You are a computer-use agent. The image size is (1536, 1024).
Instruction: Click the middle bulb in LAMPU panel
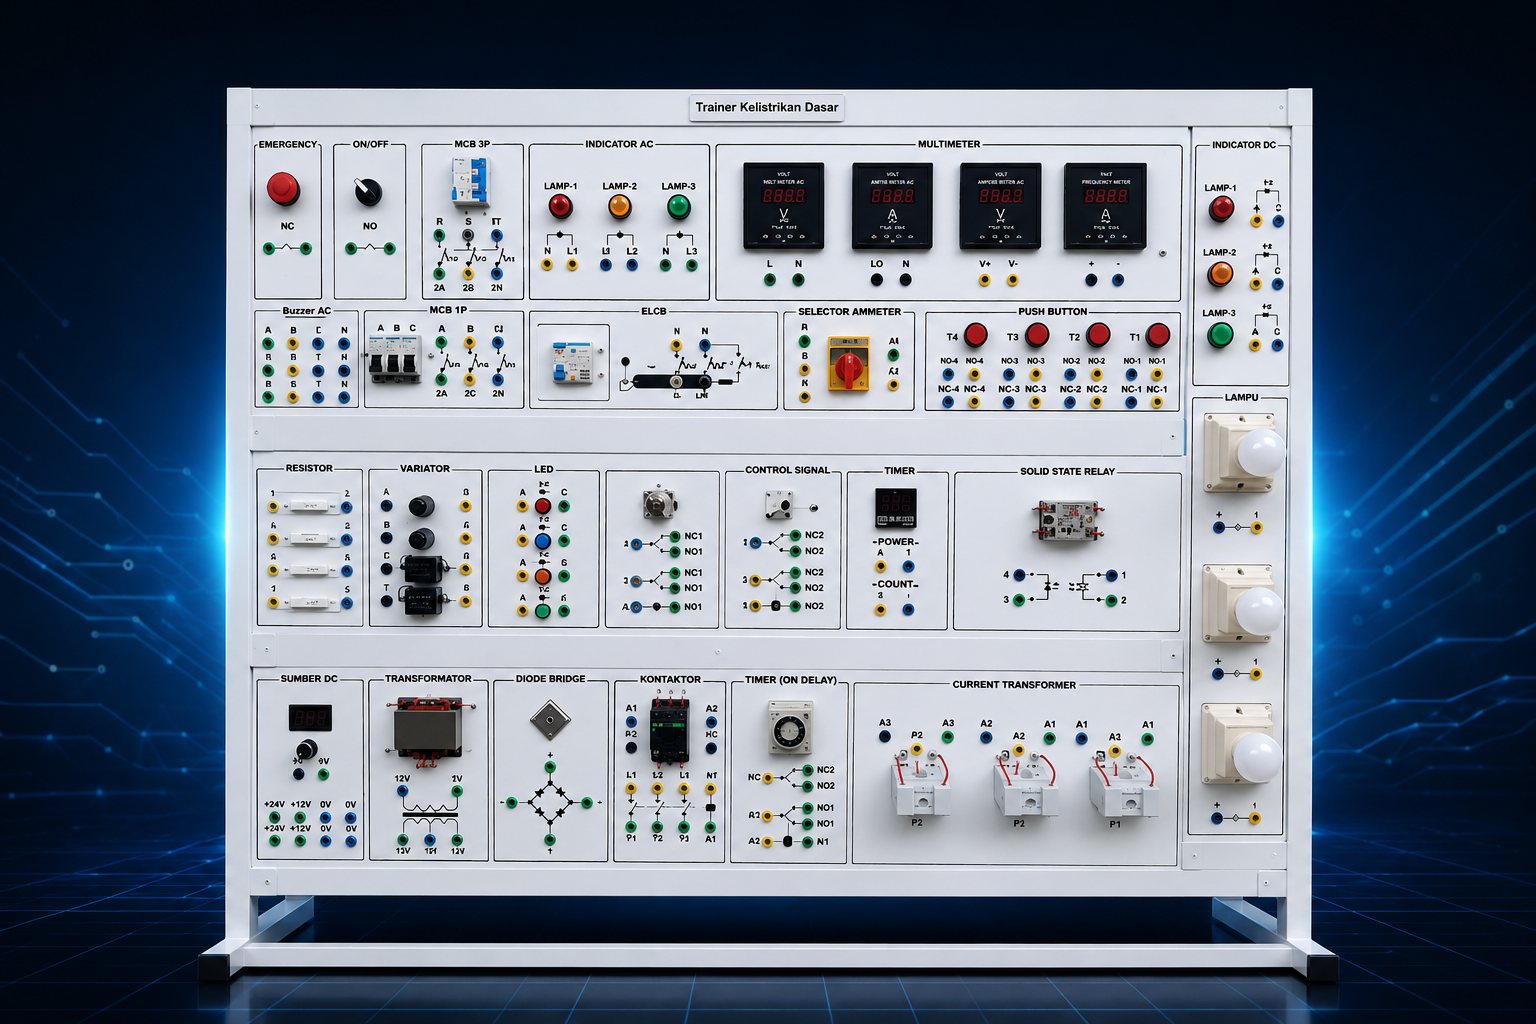tap(1259, 609)
